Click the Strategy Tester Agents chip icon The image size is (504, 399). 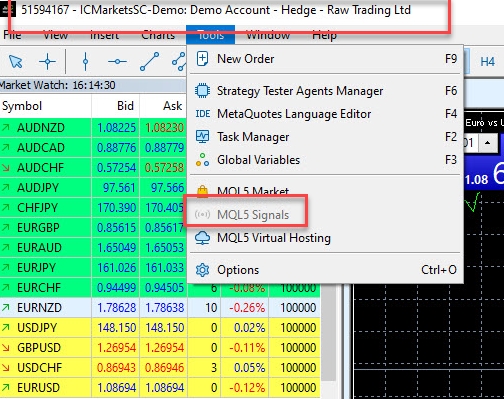[x=202, y=91]
